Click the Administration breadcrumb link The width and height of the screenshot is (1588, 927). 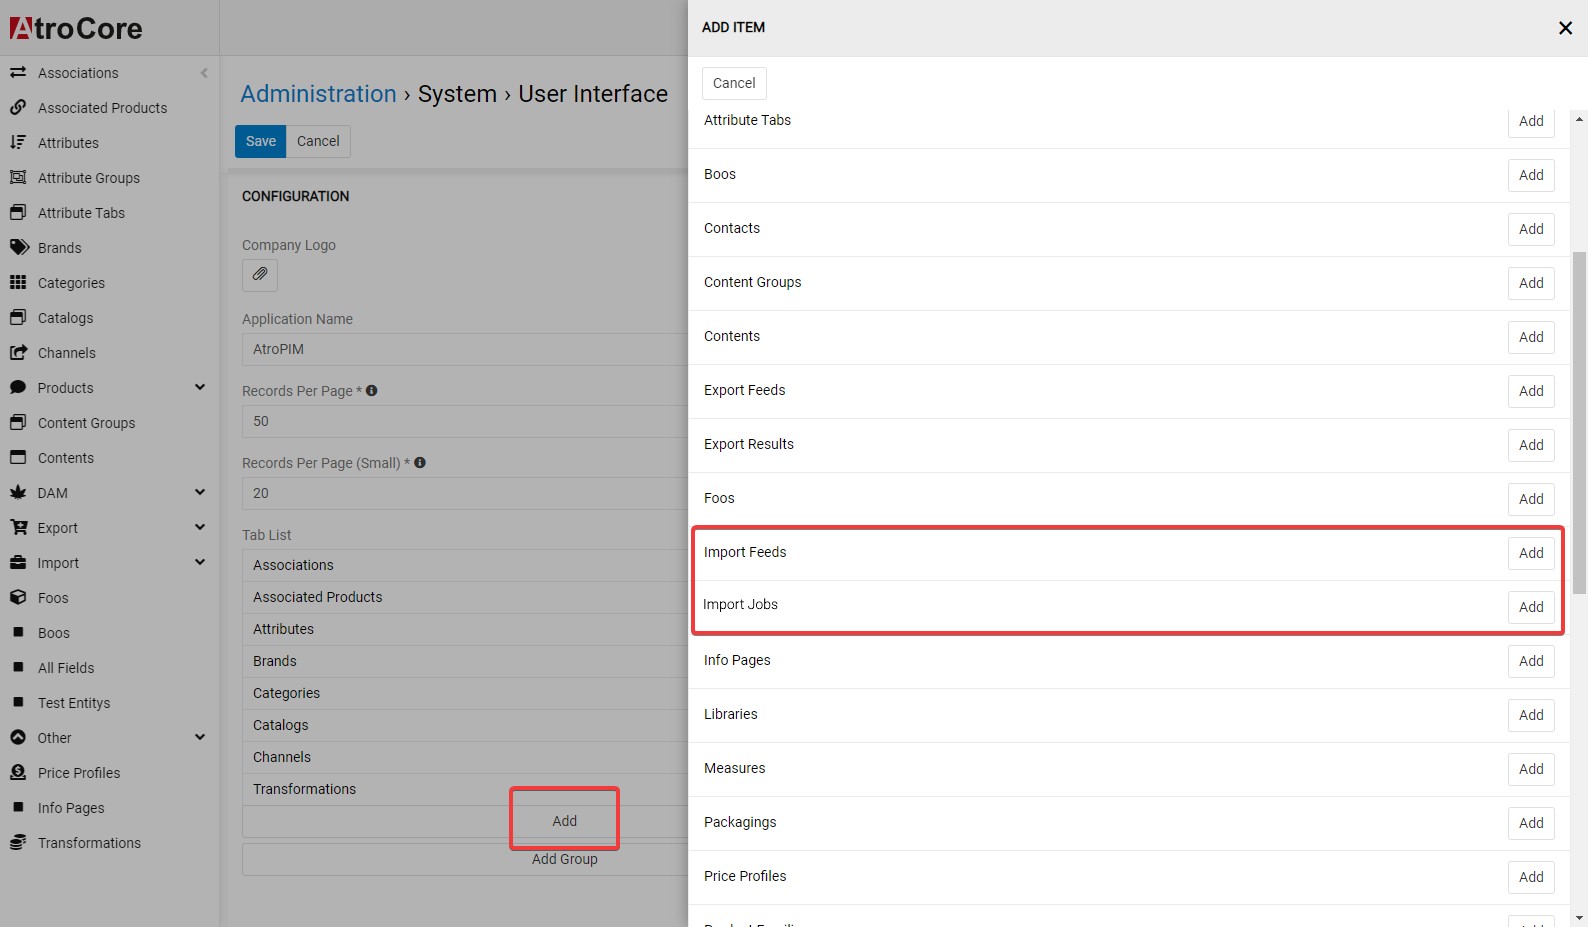(319, 94)
